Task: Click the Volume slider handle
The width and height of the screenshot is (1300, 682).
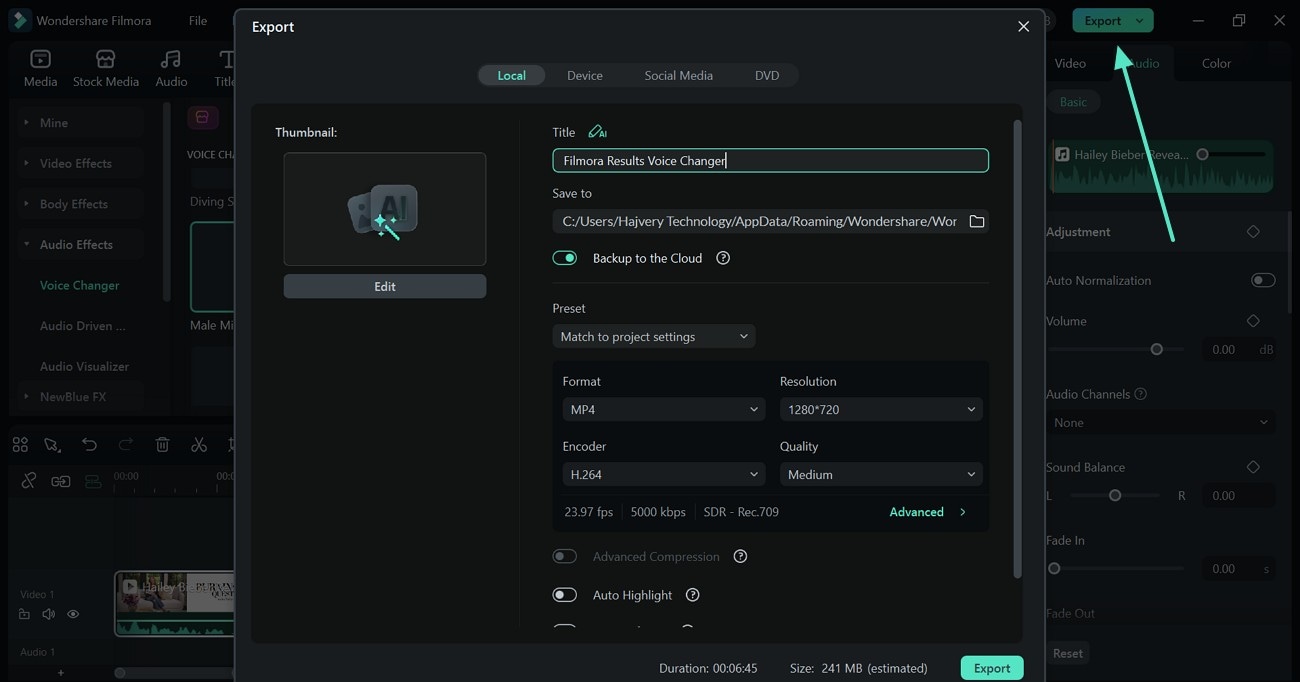Action: click(x=1156, y=350)
